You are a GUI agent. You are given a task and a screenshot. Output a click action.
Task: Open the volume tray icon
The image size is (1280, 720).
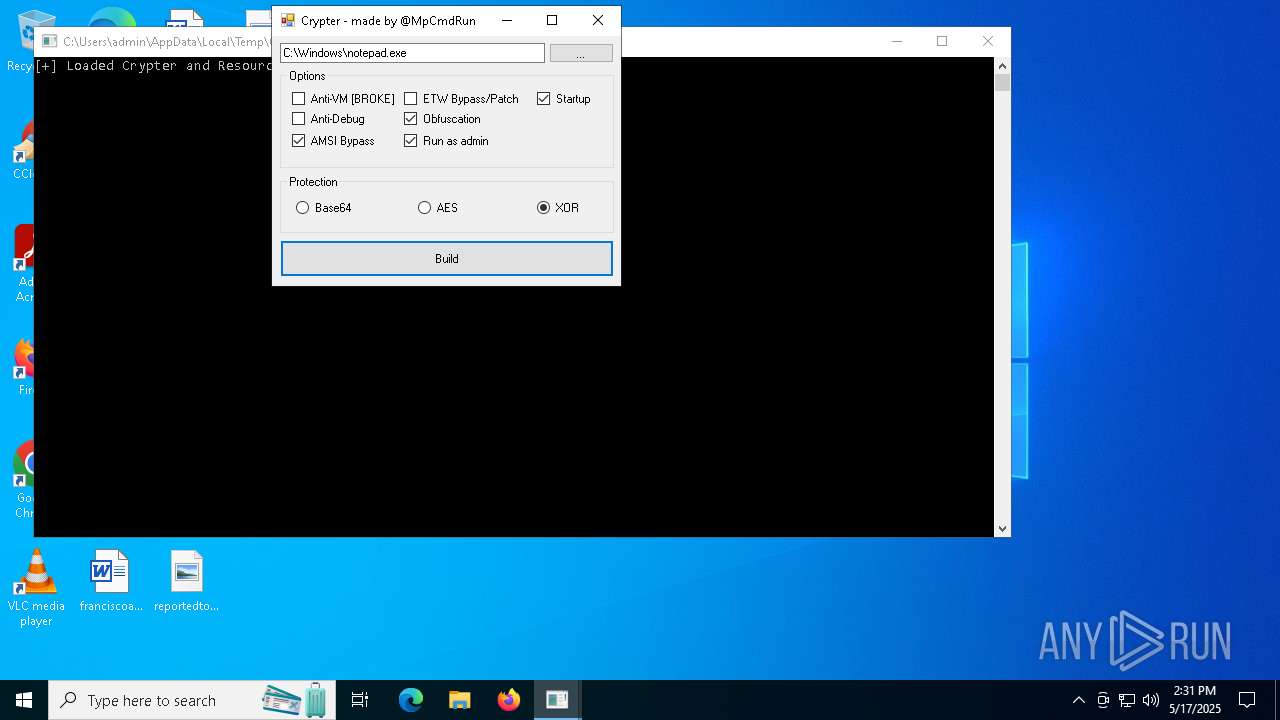(x=1151, y=700)
